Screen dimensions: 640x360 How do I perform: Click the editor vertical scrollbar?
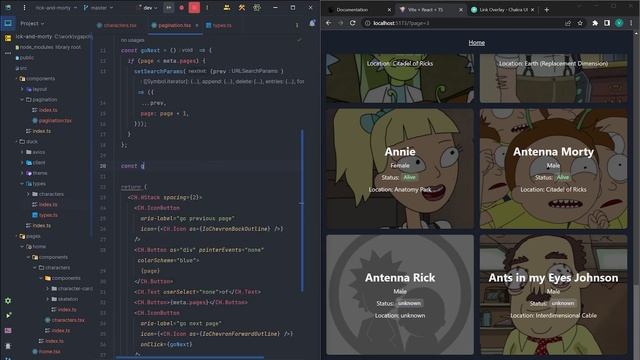302,210
